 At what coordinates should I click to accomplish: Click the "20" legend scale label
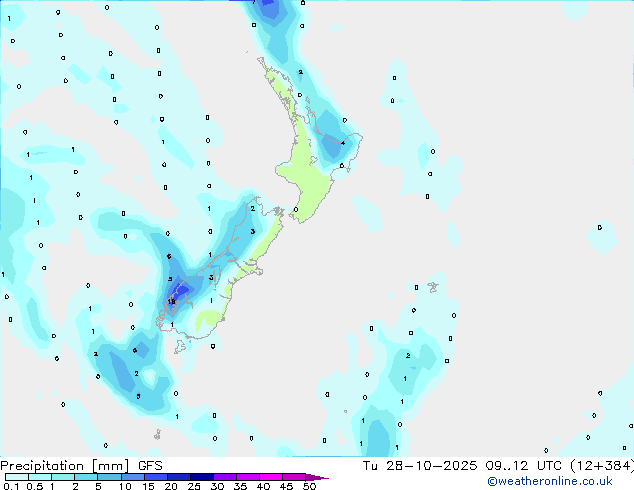171,486
